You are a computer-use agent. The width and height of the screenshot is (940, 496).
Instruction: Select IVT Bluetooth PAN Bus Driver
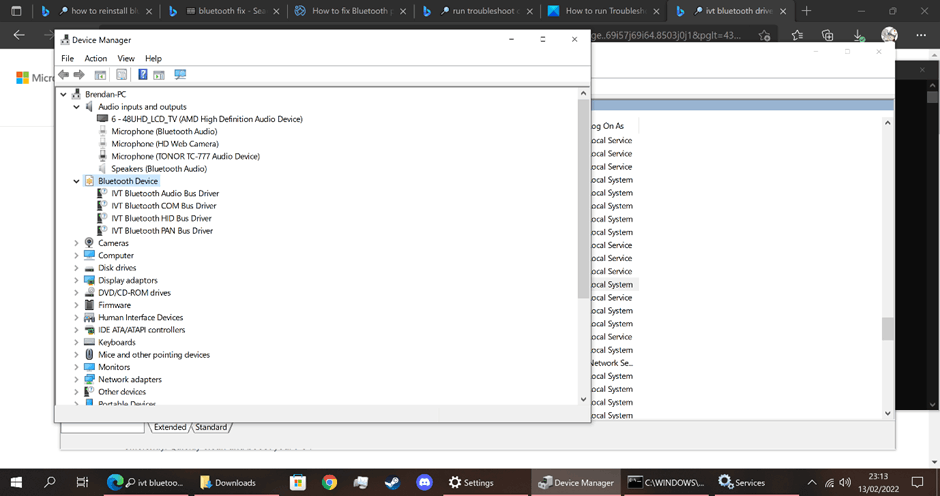pos(162,230)
